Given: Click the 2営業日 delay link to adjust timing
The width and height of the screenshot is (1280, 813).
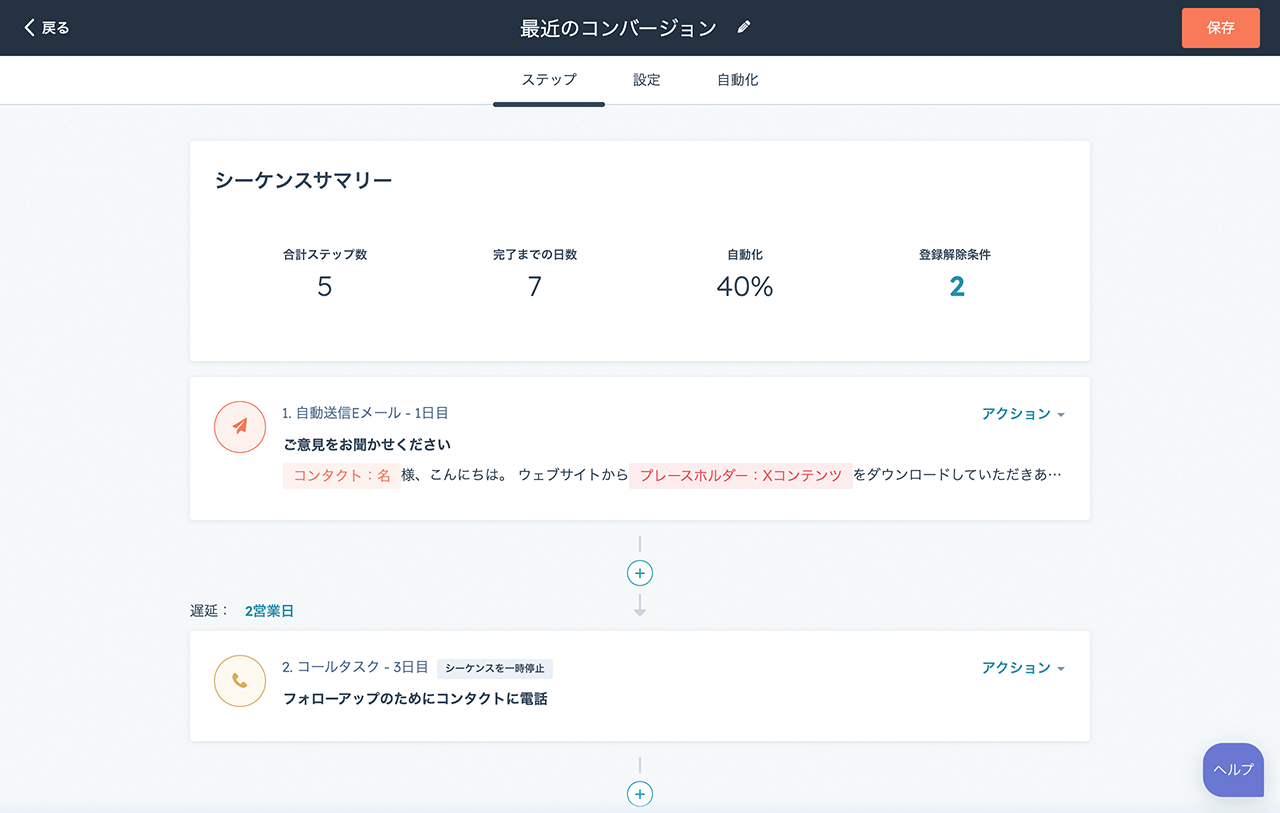Looking at the screenshot, I should pos(269,611).
